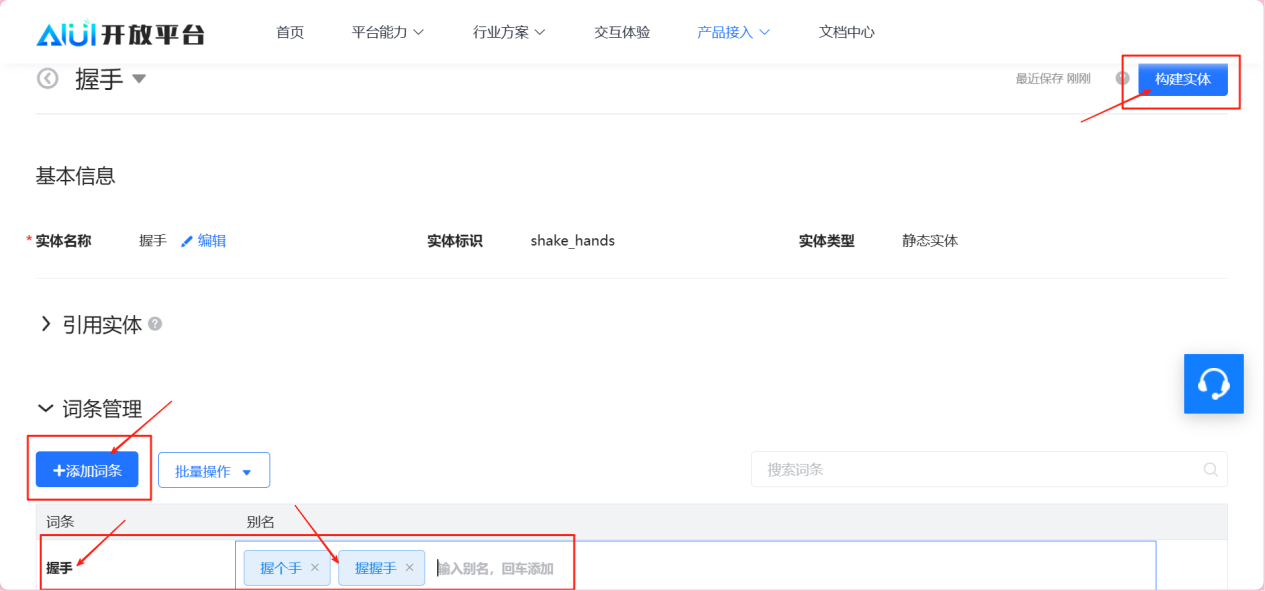Click the help icon next to 引用实体
1265x591 pixels.
(155, 324)
